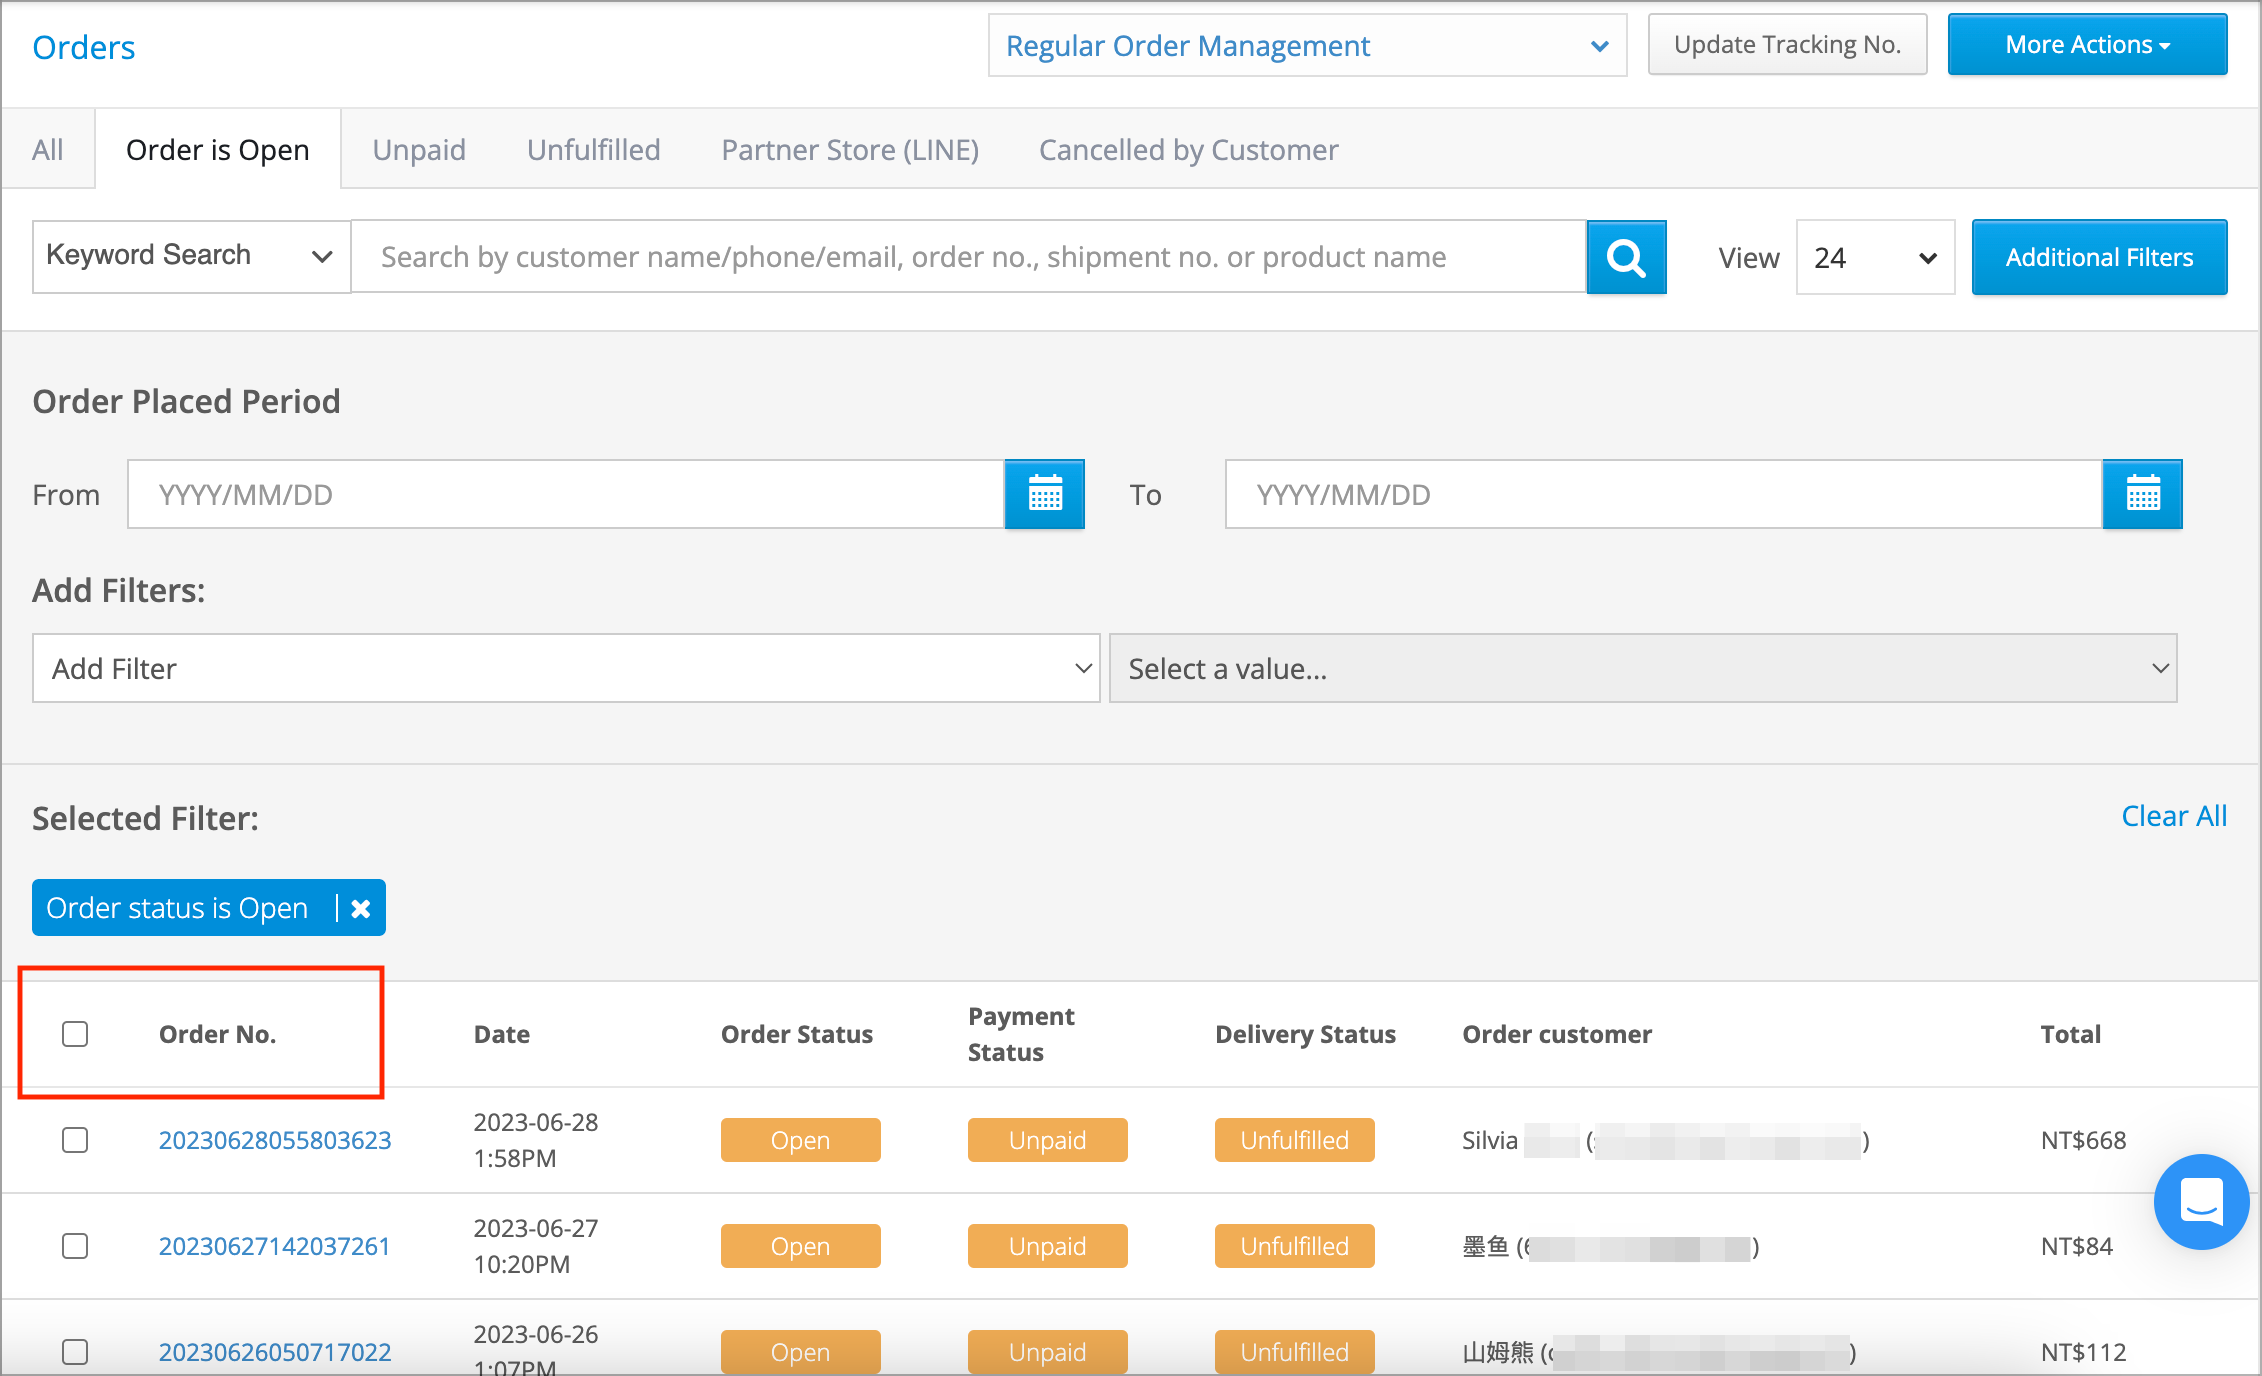This screenshot has height=1376, width=2262.
Task: Click the Update Tracking No. button
Action: (1787, 44)
